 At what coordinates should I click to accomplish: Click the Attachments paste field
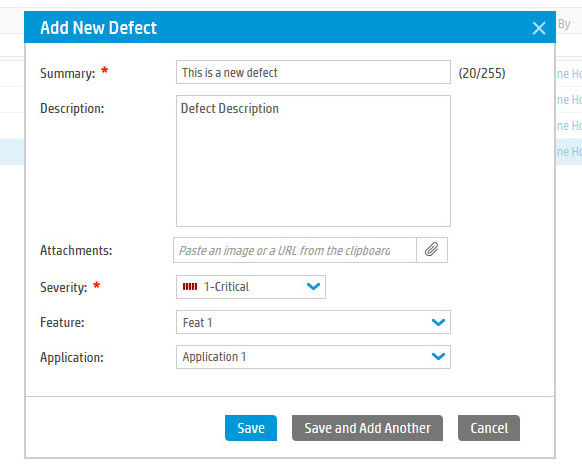coord(295,250)
